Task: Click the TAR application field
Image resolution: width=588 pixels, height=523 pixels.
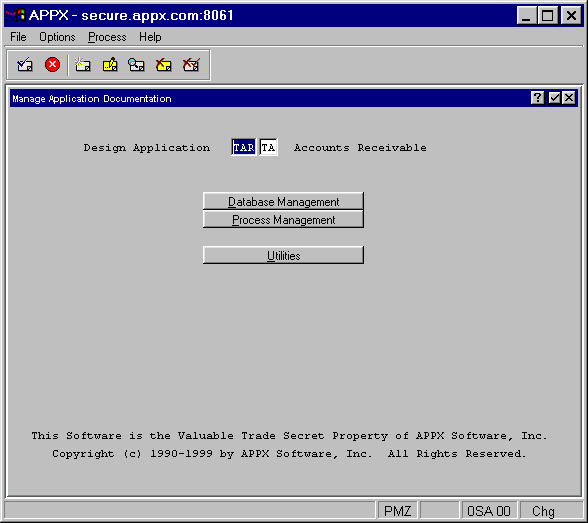Action: (x=244, y=147)
